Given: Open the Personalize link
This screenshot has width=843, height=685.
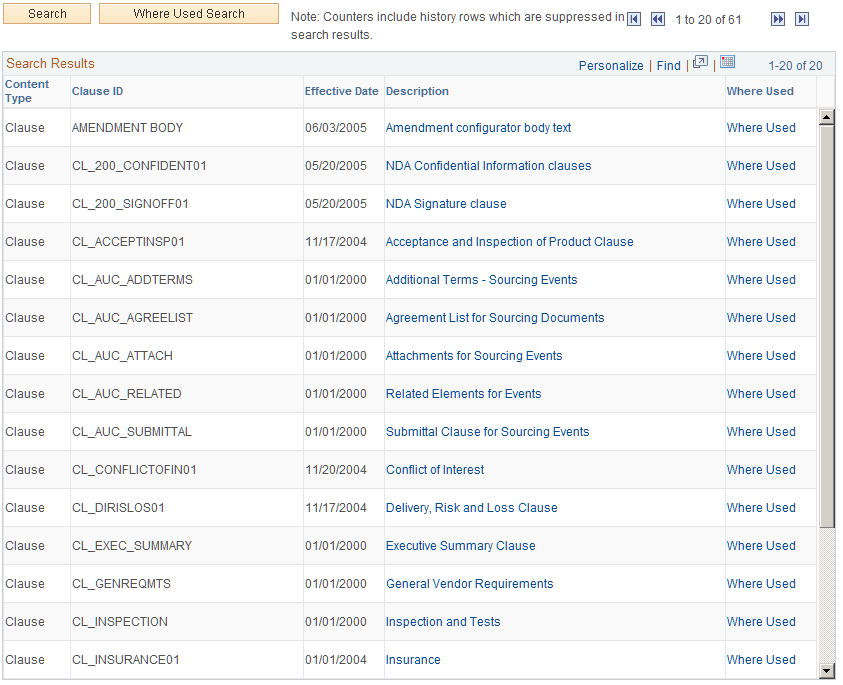Looking at the screenshot, I should click(611, 66).
